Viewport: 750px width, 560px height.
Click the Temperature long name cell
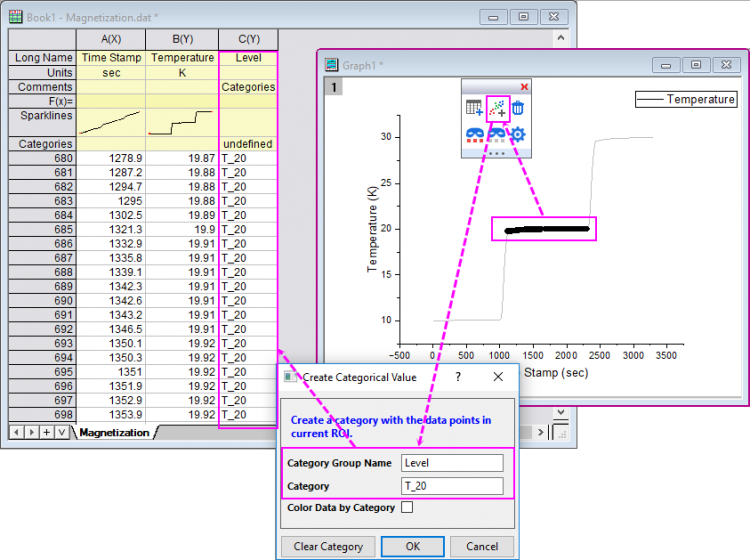coord(182,58)
